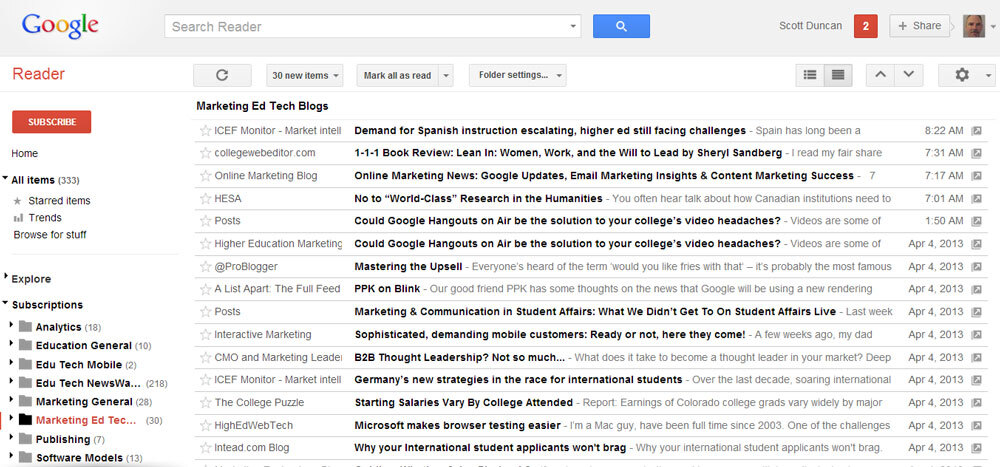Star the @ProBlogger Mastering the Upsell item

coord(205,267)
